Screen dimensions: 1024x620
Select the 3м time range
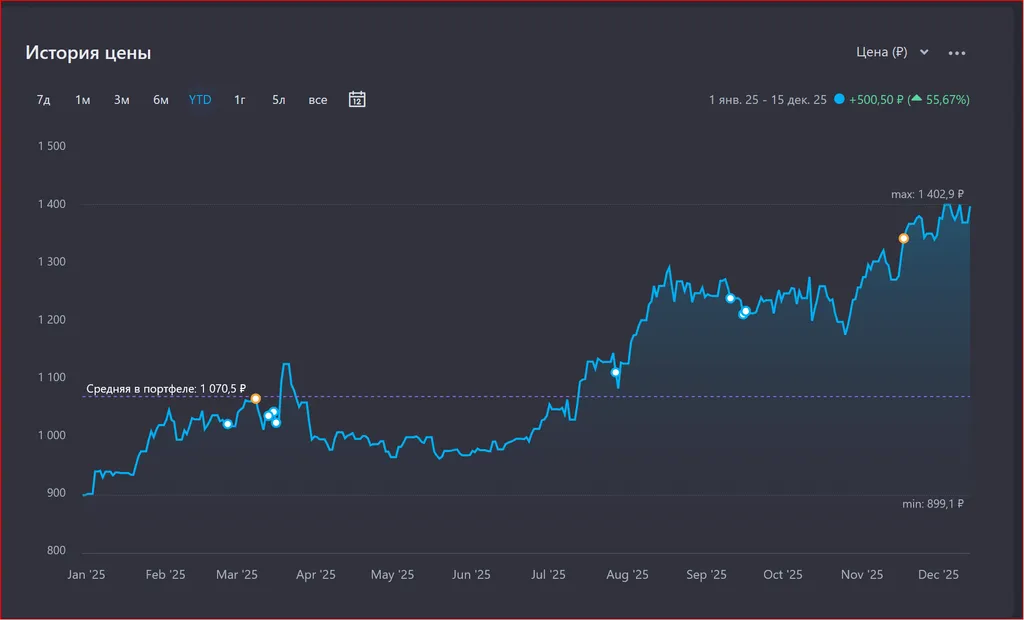coord(122,100)
